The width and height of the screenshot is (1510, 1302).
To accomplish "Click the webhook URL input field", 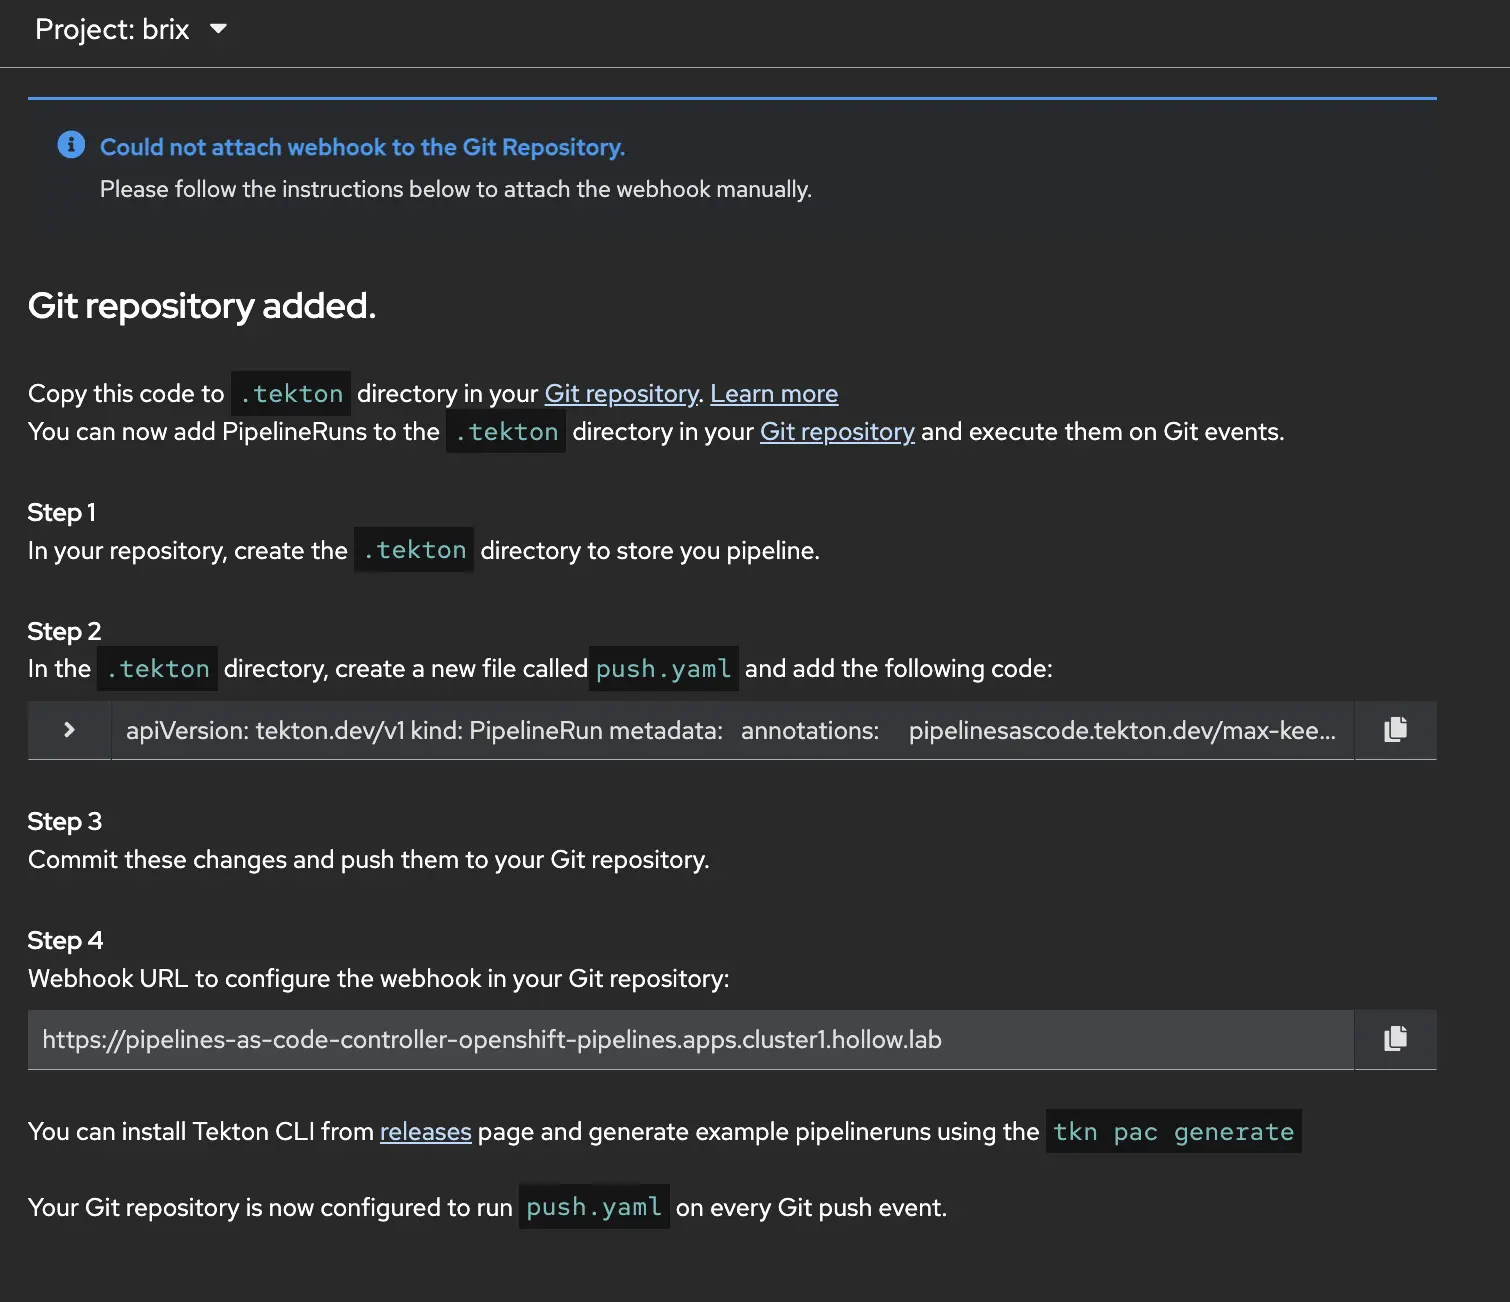I will click(x=691, y=1040).
